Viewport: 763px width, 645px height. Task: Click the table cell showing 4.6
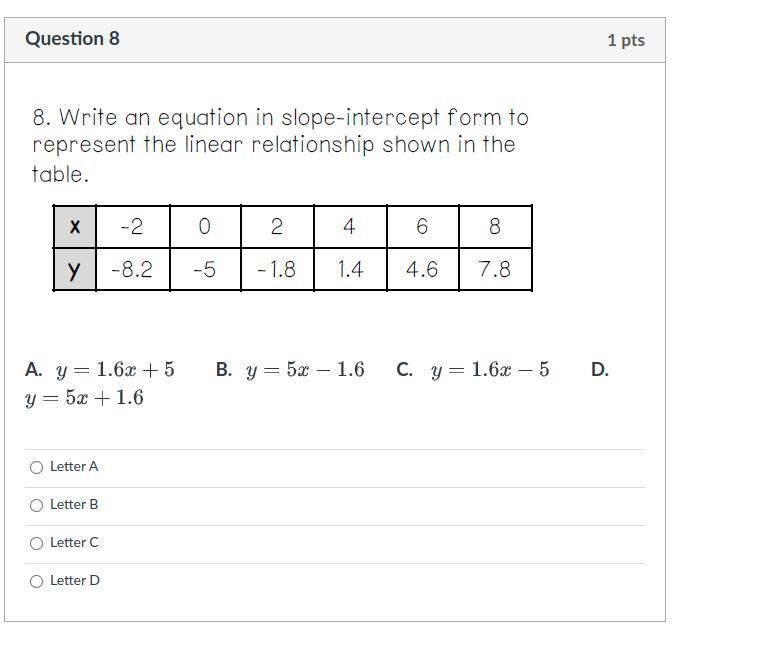click(422, 270)
